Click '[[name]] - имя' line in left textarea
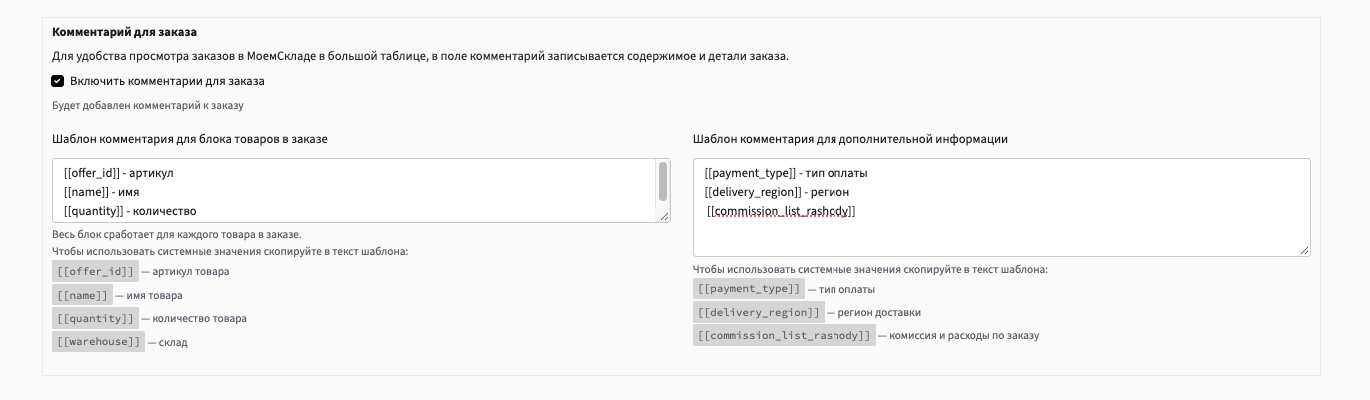Viewport: 1370px width, 400px height. [x=100, y=192]
